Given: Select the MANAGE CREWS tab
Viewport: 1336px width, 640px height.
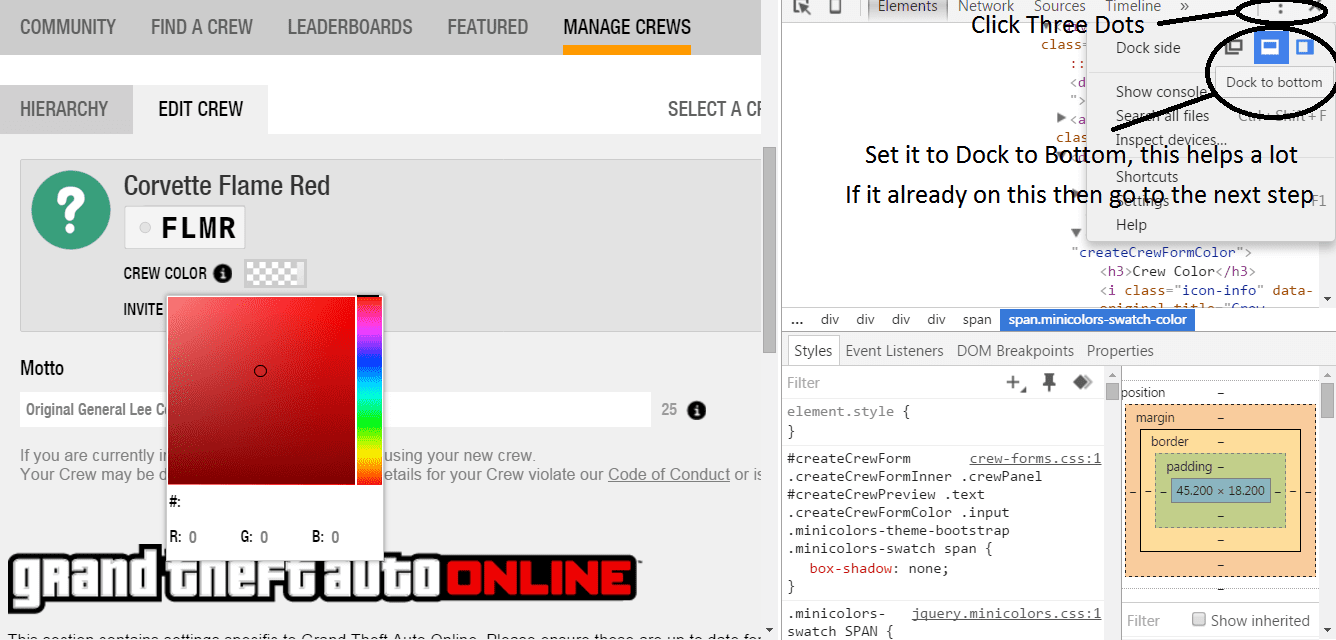Looking at the screenshot, I should 627,27.
